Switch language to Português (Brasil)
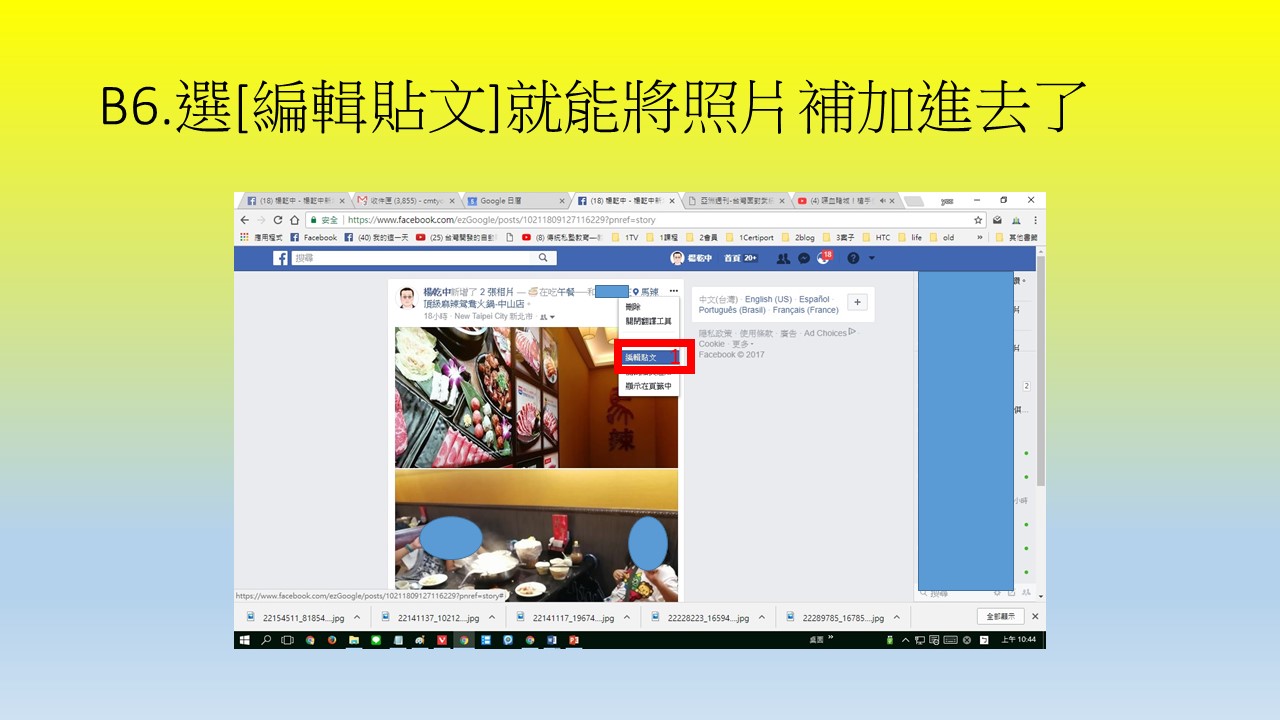The height and width of the screenshot is (720, 1280). point(732,310)
